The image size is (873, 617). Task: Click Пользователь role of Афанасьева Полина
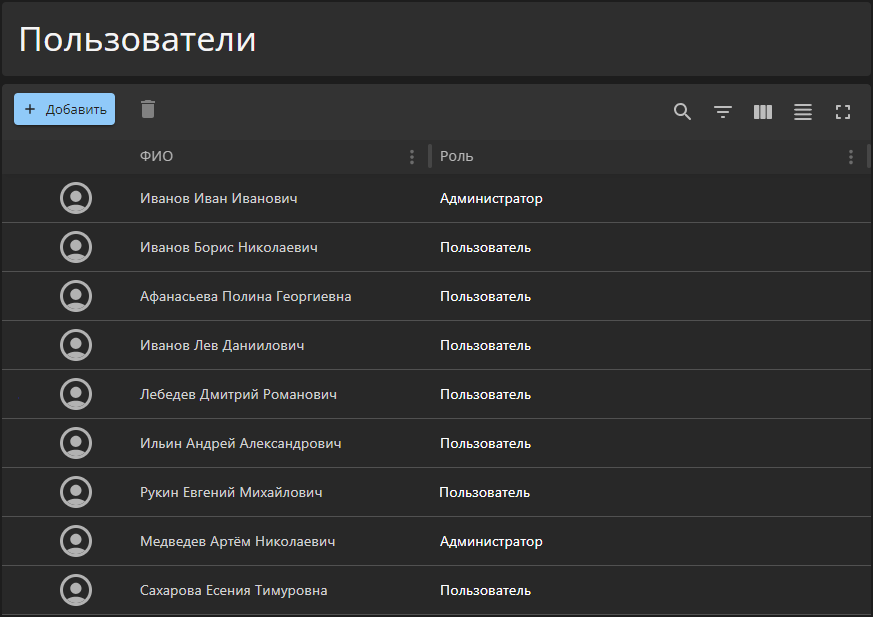point(485,296)
